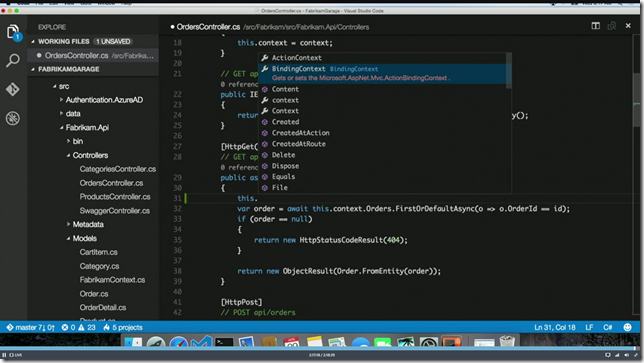
Task: Choose CreatedAtAction in the IntelliSense list
Action: coord(382,133)
